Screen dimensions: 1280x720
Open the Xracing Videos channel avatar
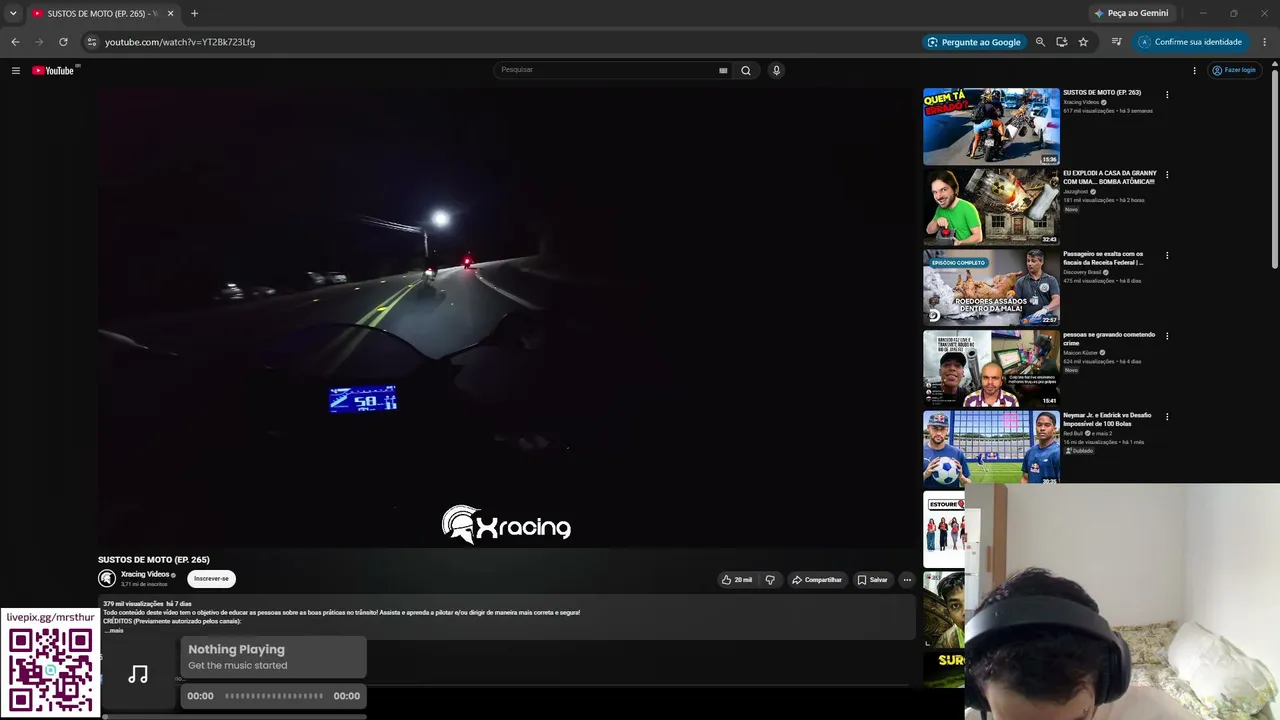click(107, 578)
